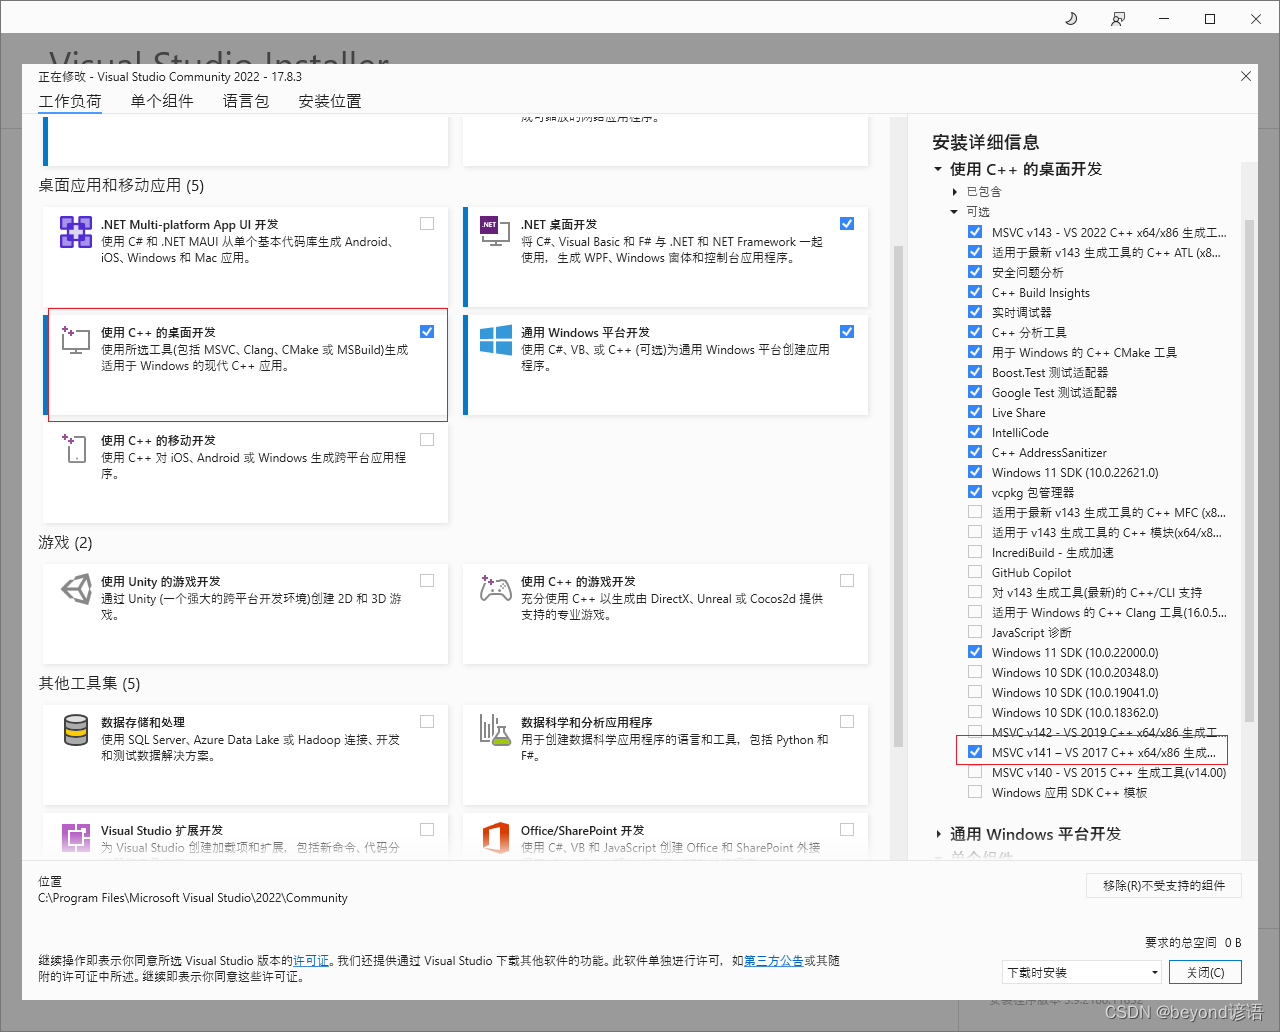The width and height of the screenshot is (1280, 1032).
Task: Switch to the 单个组件 tab
Action: 162,101
